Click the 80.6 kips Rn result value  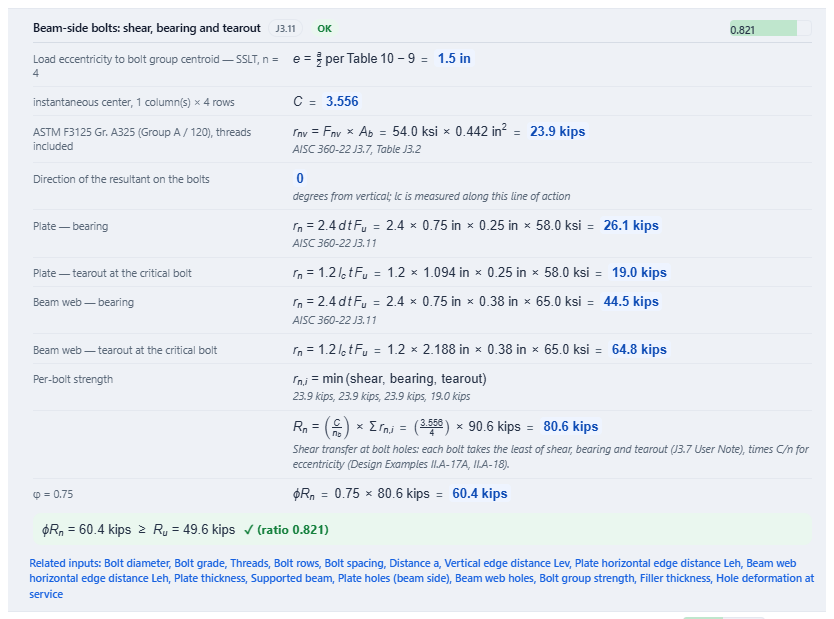tap(570, 426)
